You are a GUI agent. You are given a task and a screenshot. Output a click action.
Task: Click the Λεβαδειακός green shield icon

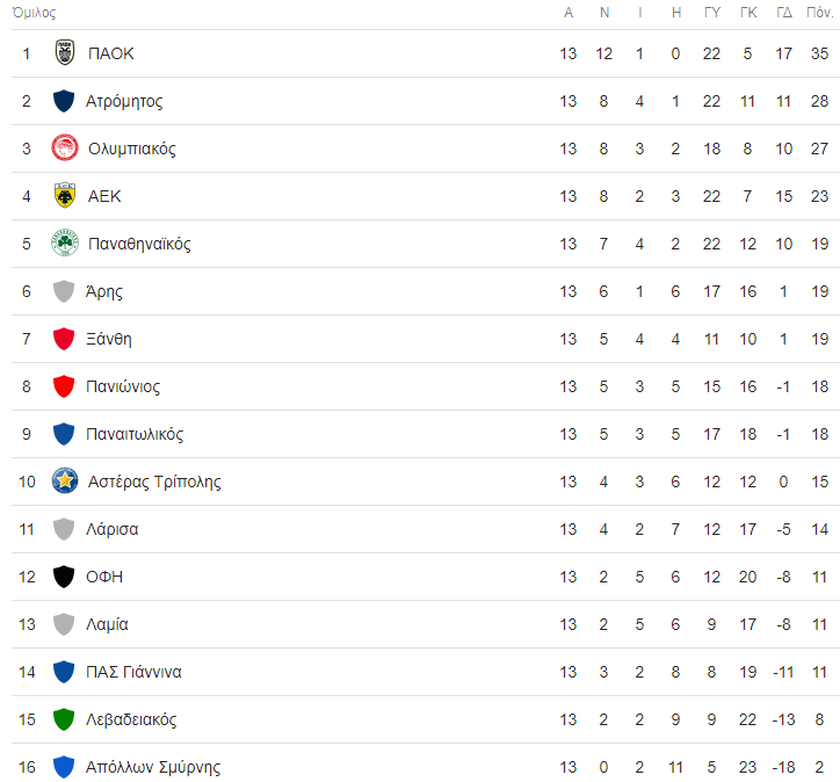click(x=64, y=719)
